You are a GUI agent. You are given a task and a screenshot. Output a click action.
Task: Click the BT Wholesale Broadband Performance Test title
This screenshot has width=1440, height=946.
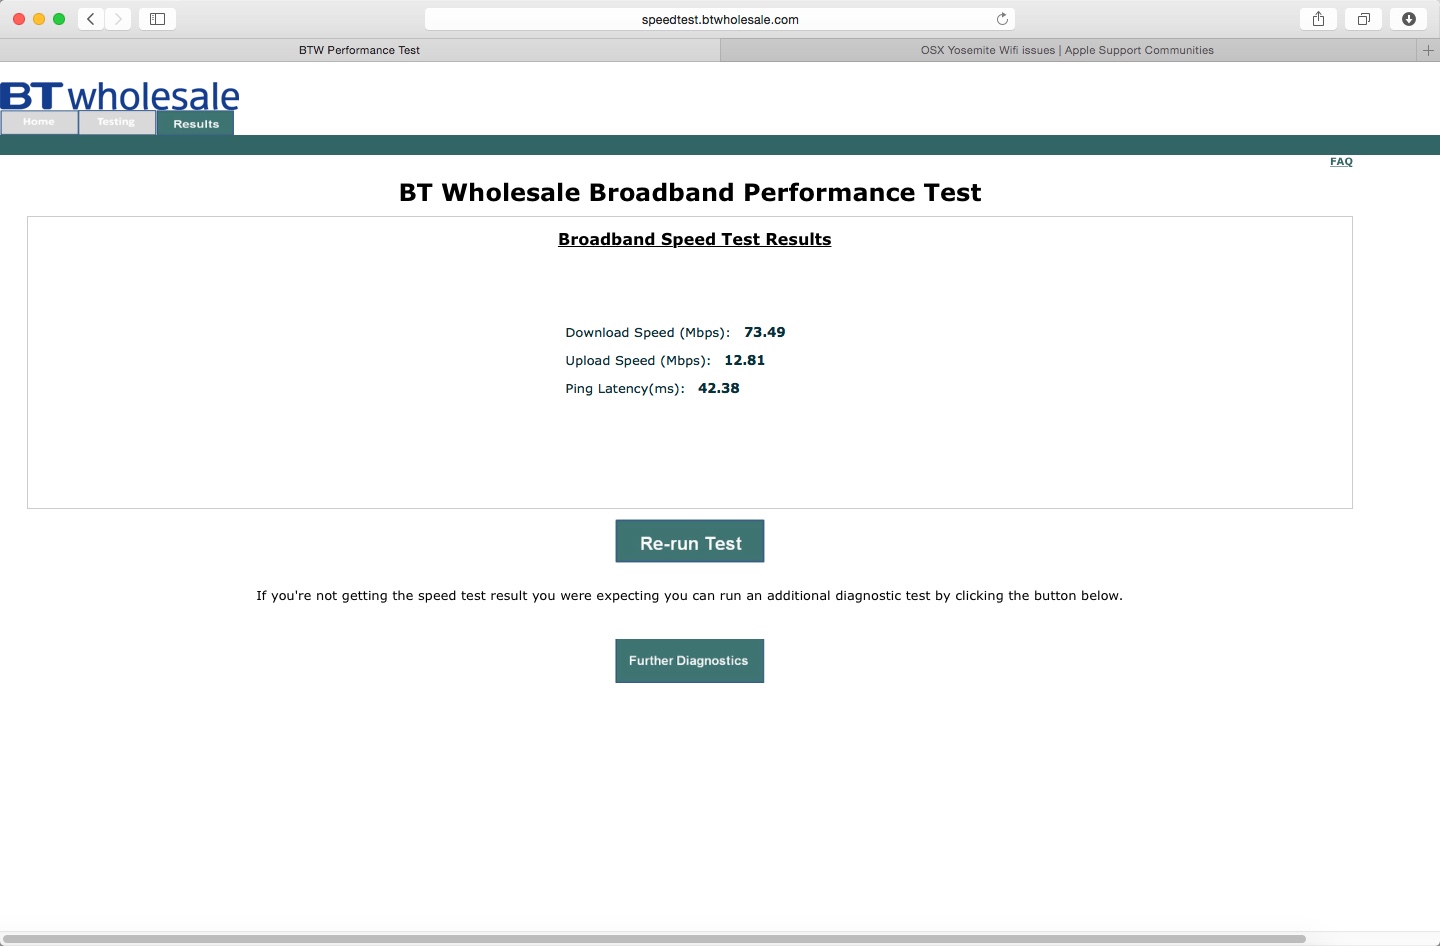point(690,192)
